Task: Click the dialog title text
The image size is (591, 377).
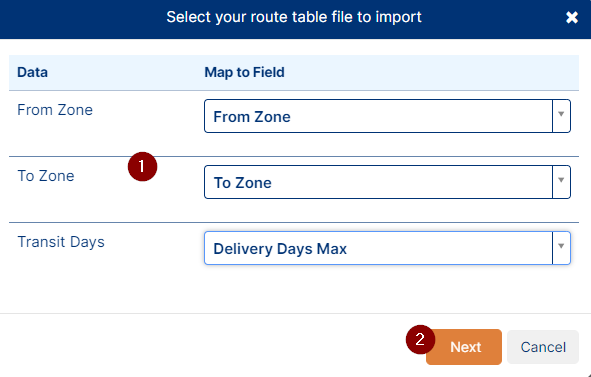Action: 294,17
